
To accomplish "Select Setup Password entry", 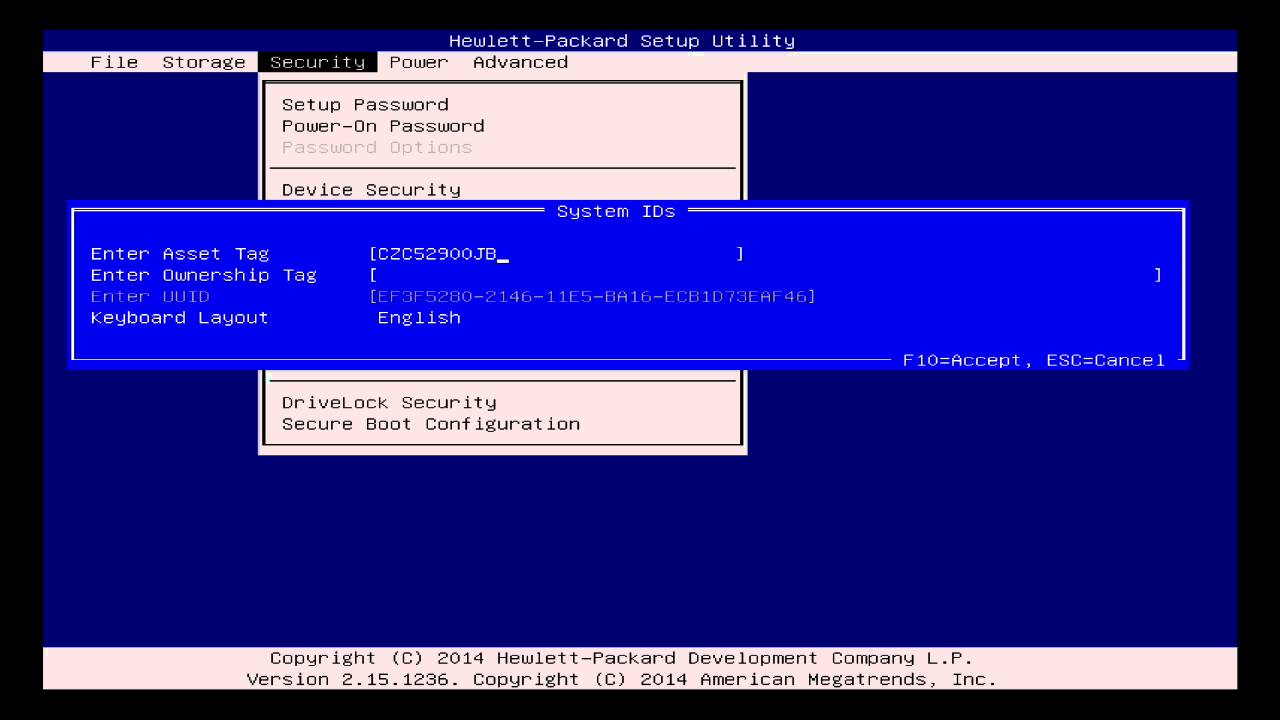I will [x=365, y=104].
